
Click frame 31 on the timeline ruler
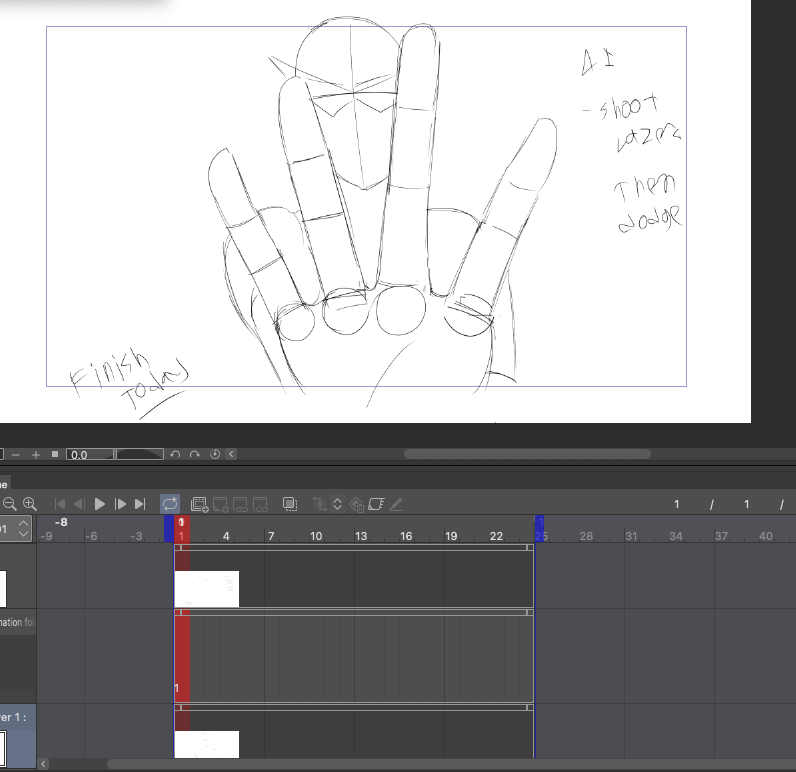(631, 536)
